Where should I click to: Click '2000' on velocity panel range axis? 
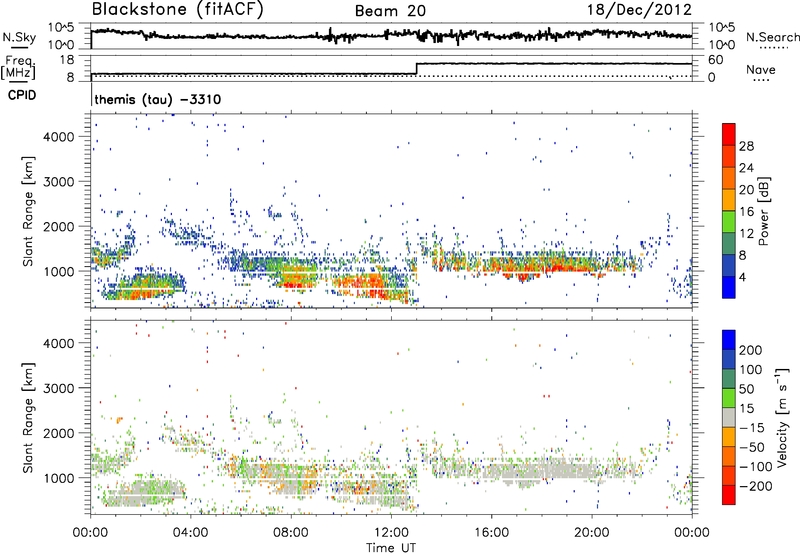tap(58, 433)
